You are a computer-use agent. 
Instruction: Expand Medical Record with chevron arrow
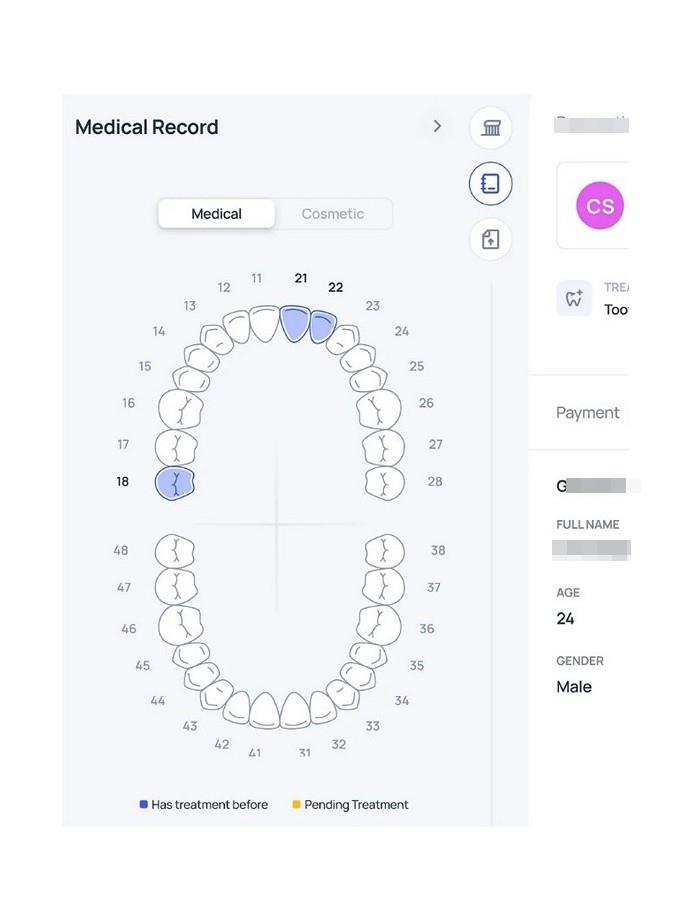(x=437, y=126)
